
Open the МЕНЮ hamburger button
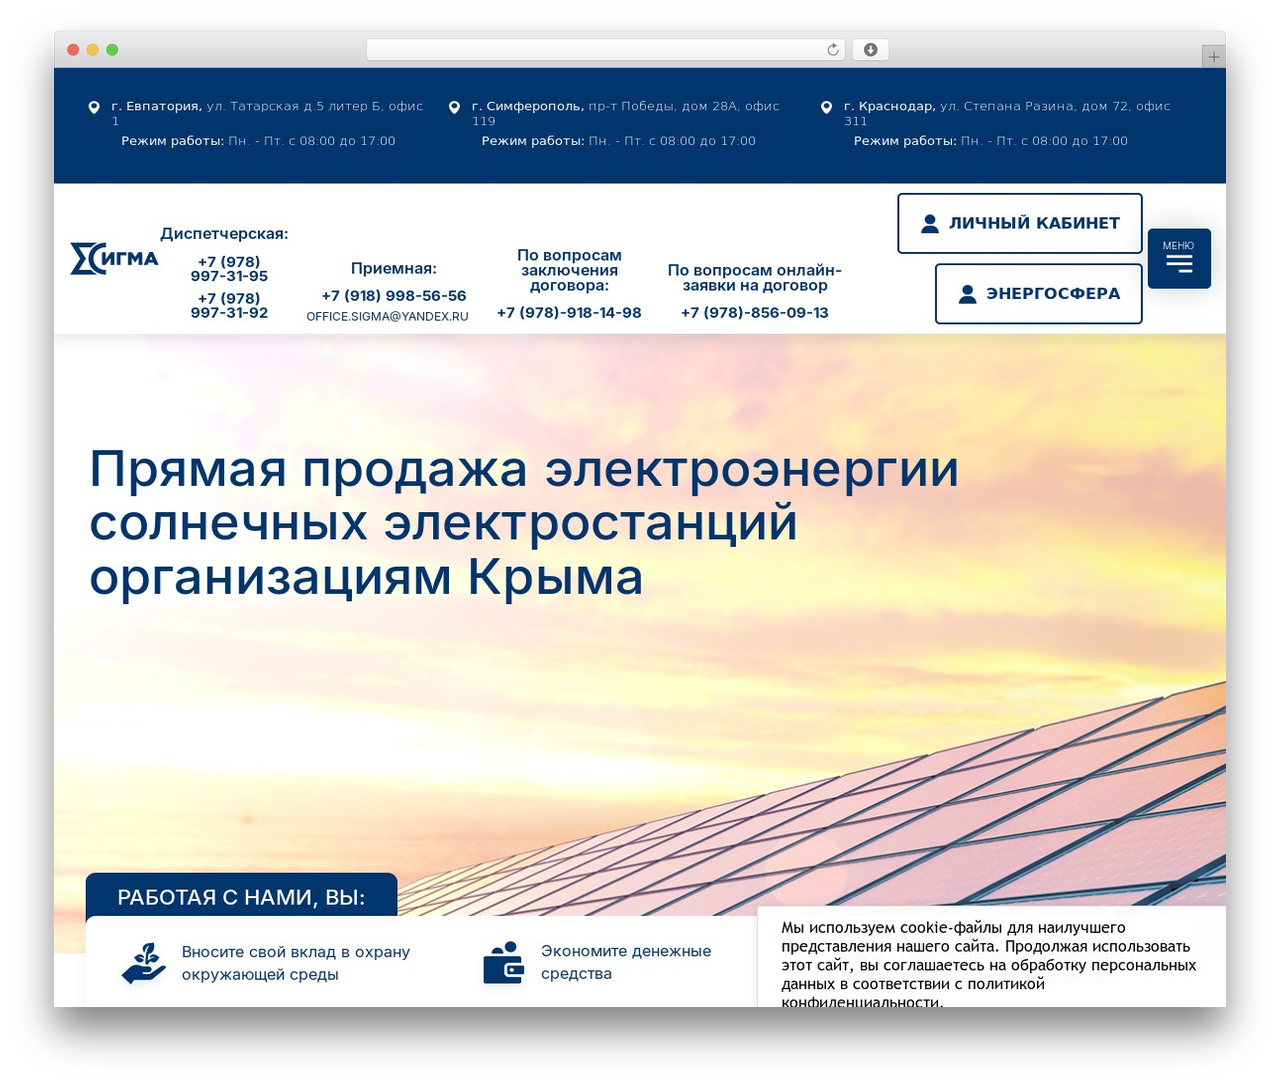coord(1179,259)
